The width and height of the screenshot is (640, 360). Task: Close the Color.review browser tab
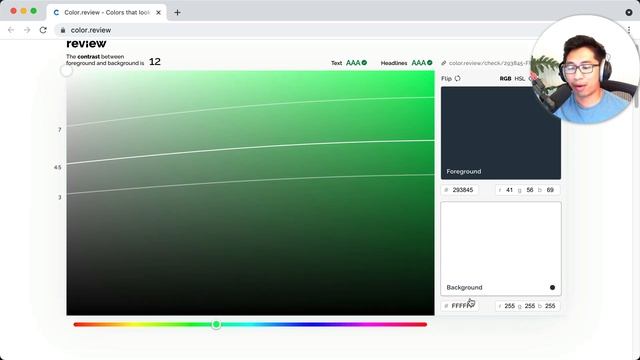(x=158, y=13)
